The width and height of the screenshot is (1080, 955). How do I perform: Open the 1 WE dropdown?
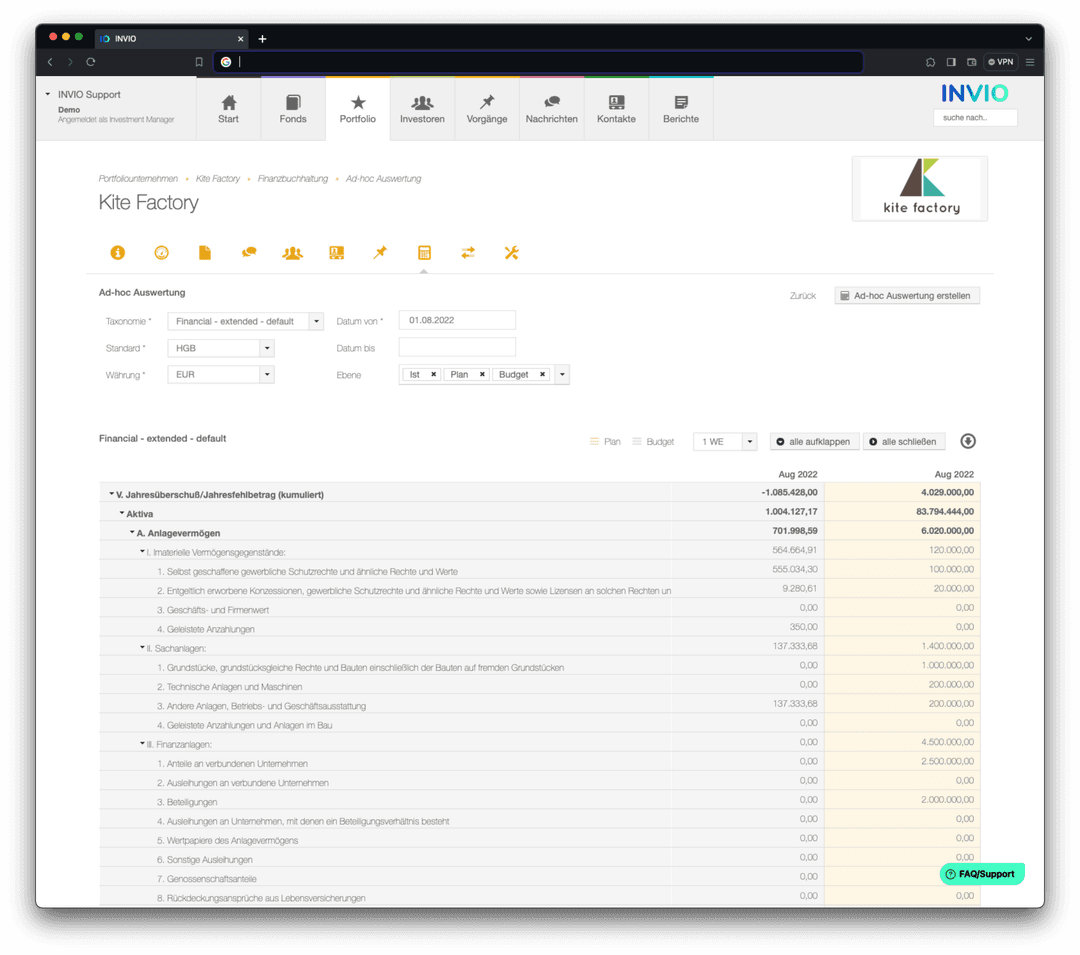click(724, 441)
